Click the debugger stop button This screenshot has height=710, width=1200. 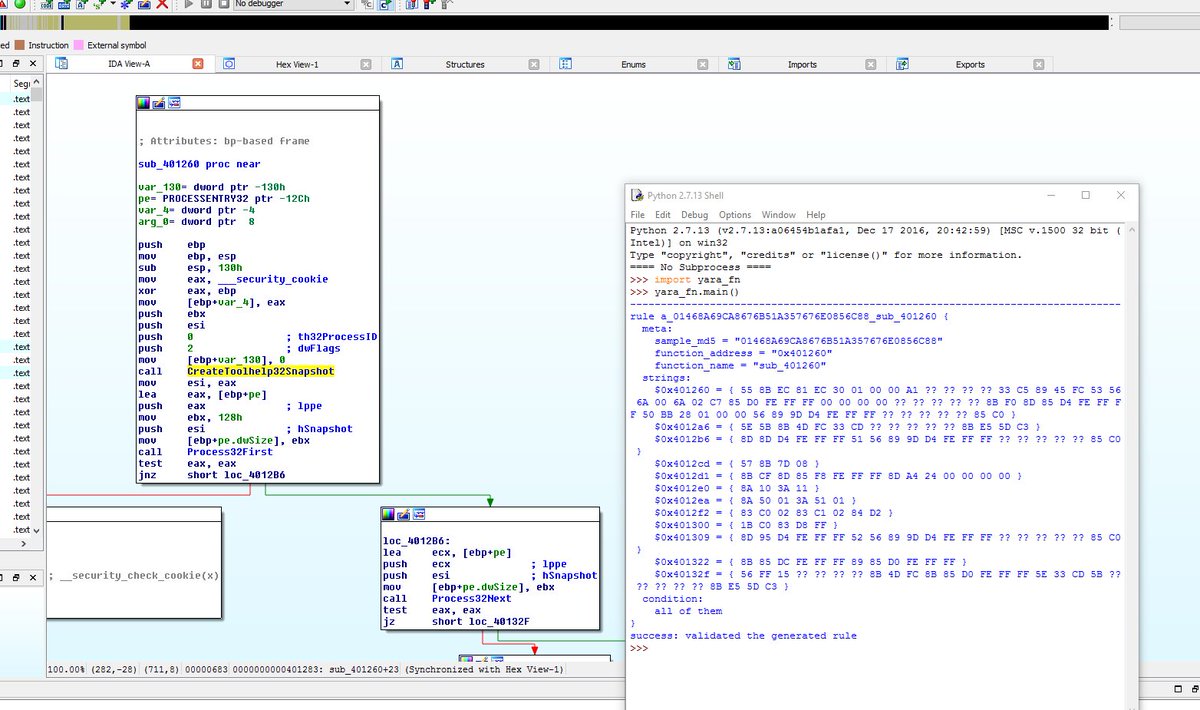tap(223, 5)
